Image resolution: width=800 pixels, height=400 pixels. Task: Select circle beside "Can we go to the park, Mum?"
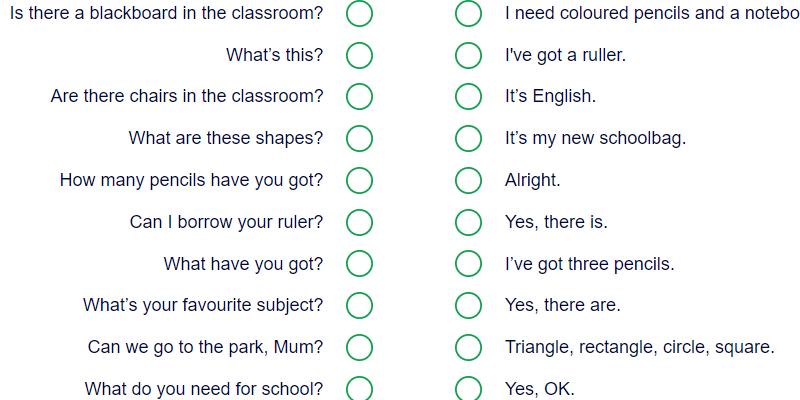[360, 347]
